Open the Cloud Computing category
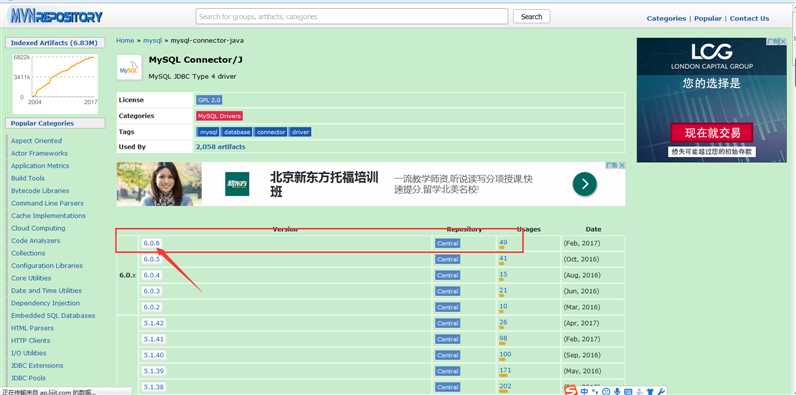Viewport: 796px width, 395px height. 38,228
